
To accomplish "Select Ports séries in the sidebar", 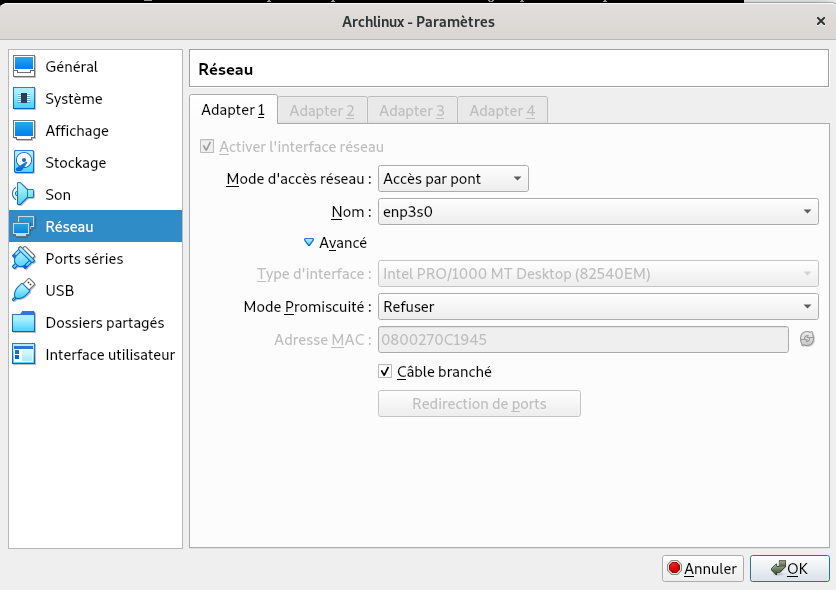I will [95, 258].
